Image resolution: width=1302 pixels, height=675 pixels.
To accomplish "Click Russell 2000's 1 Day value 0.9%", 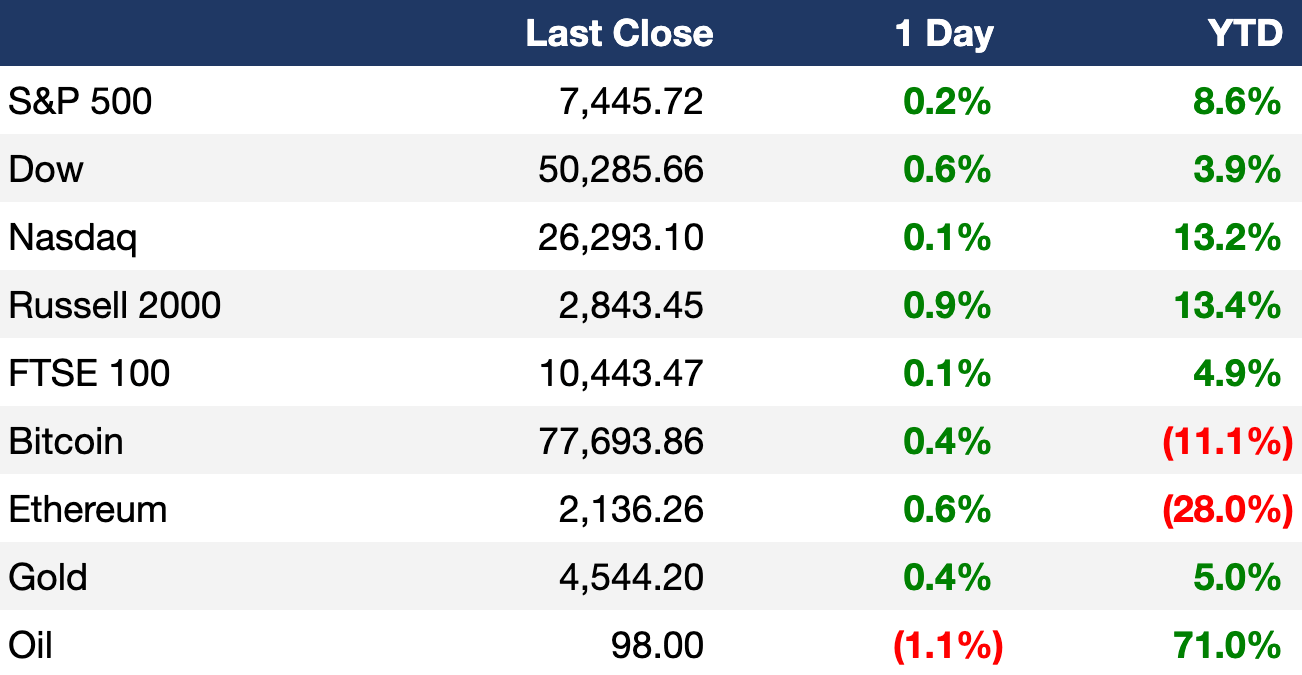I will coord(947,305).
